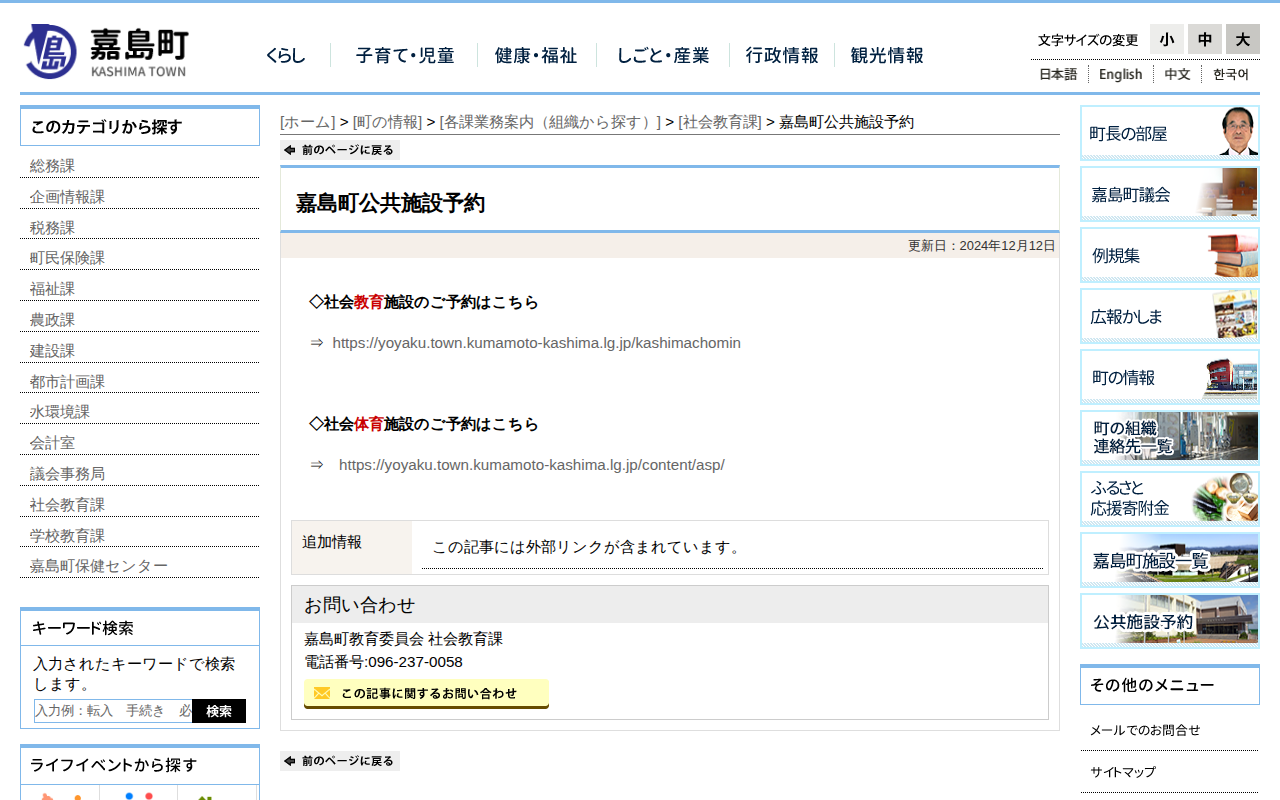Open the 広報かしま banner
The width and height of the screenshot is (1280, 800).
1168,315
